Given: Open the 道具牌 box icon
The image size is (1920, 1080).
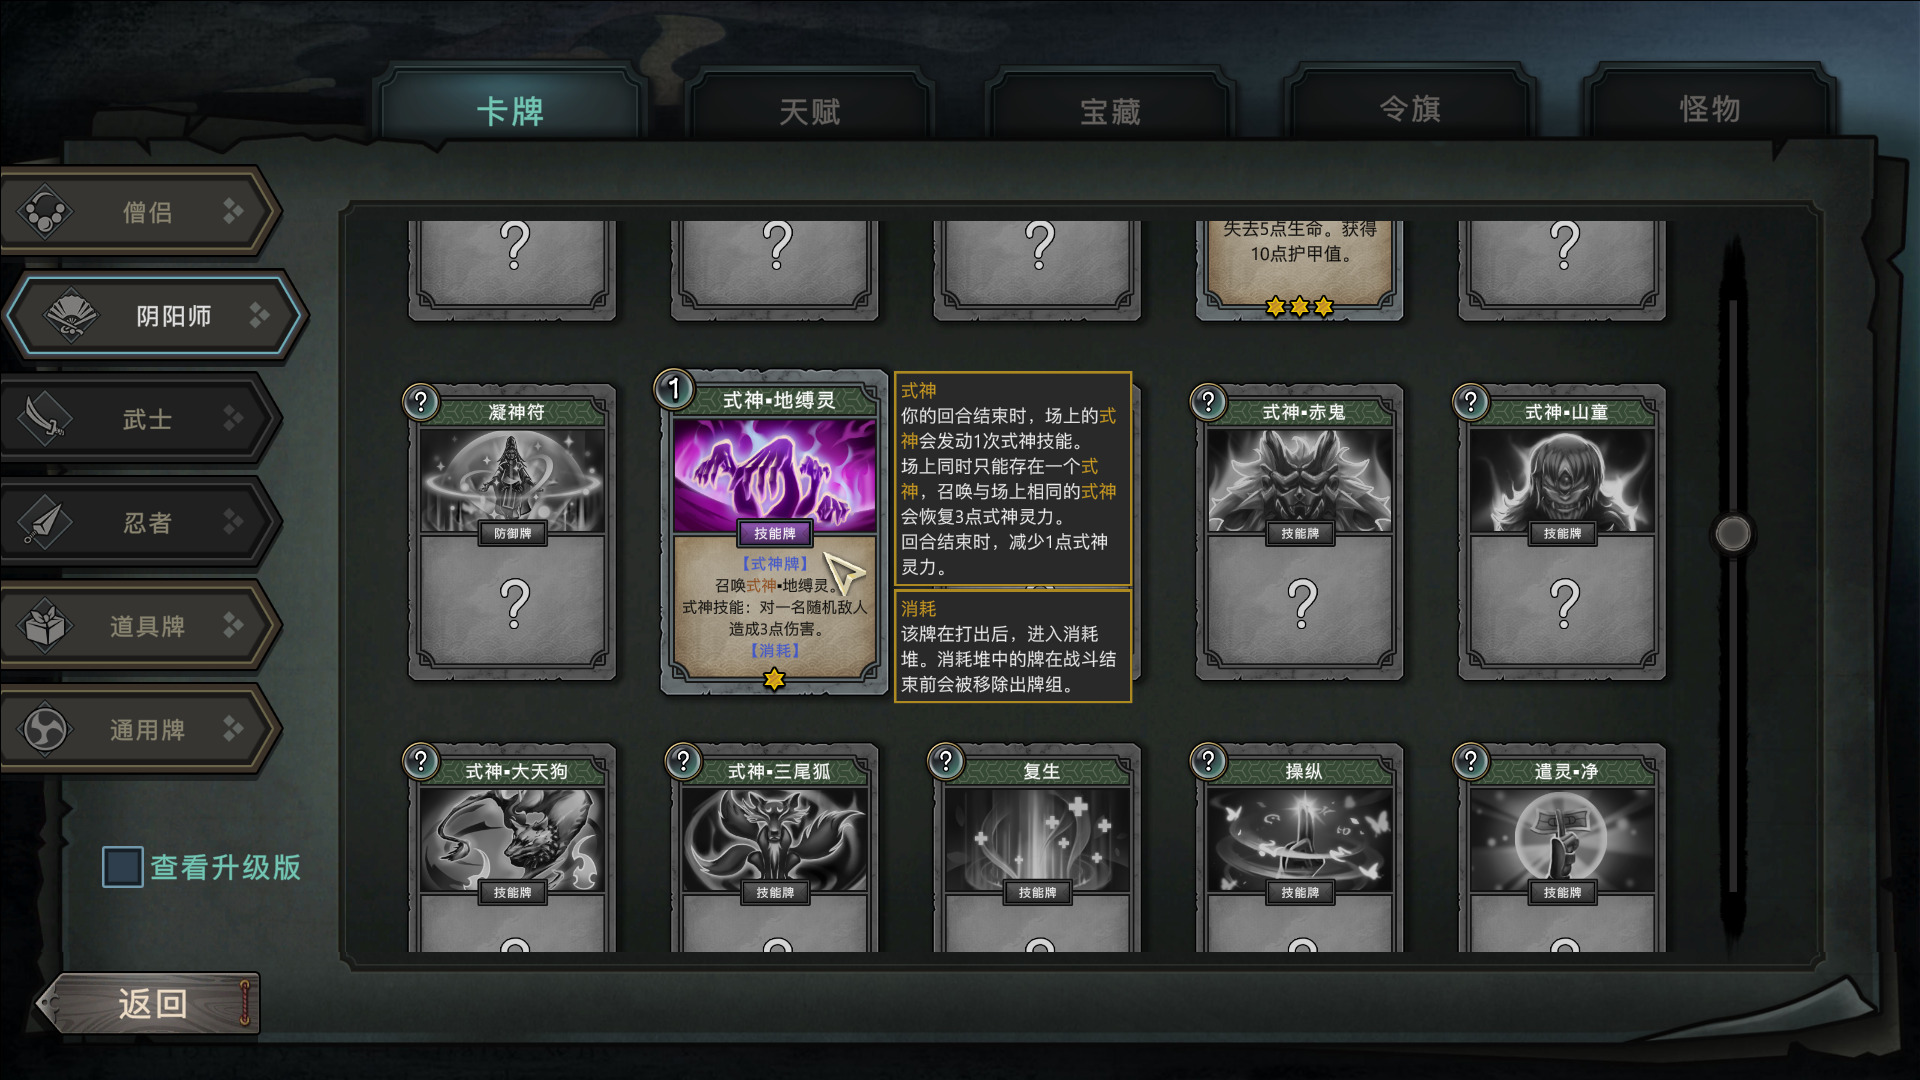Looking at the screenshot, I should pos(45,626).
